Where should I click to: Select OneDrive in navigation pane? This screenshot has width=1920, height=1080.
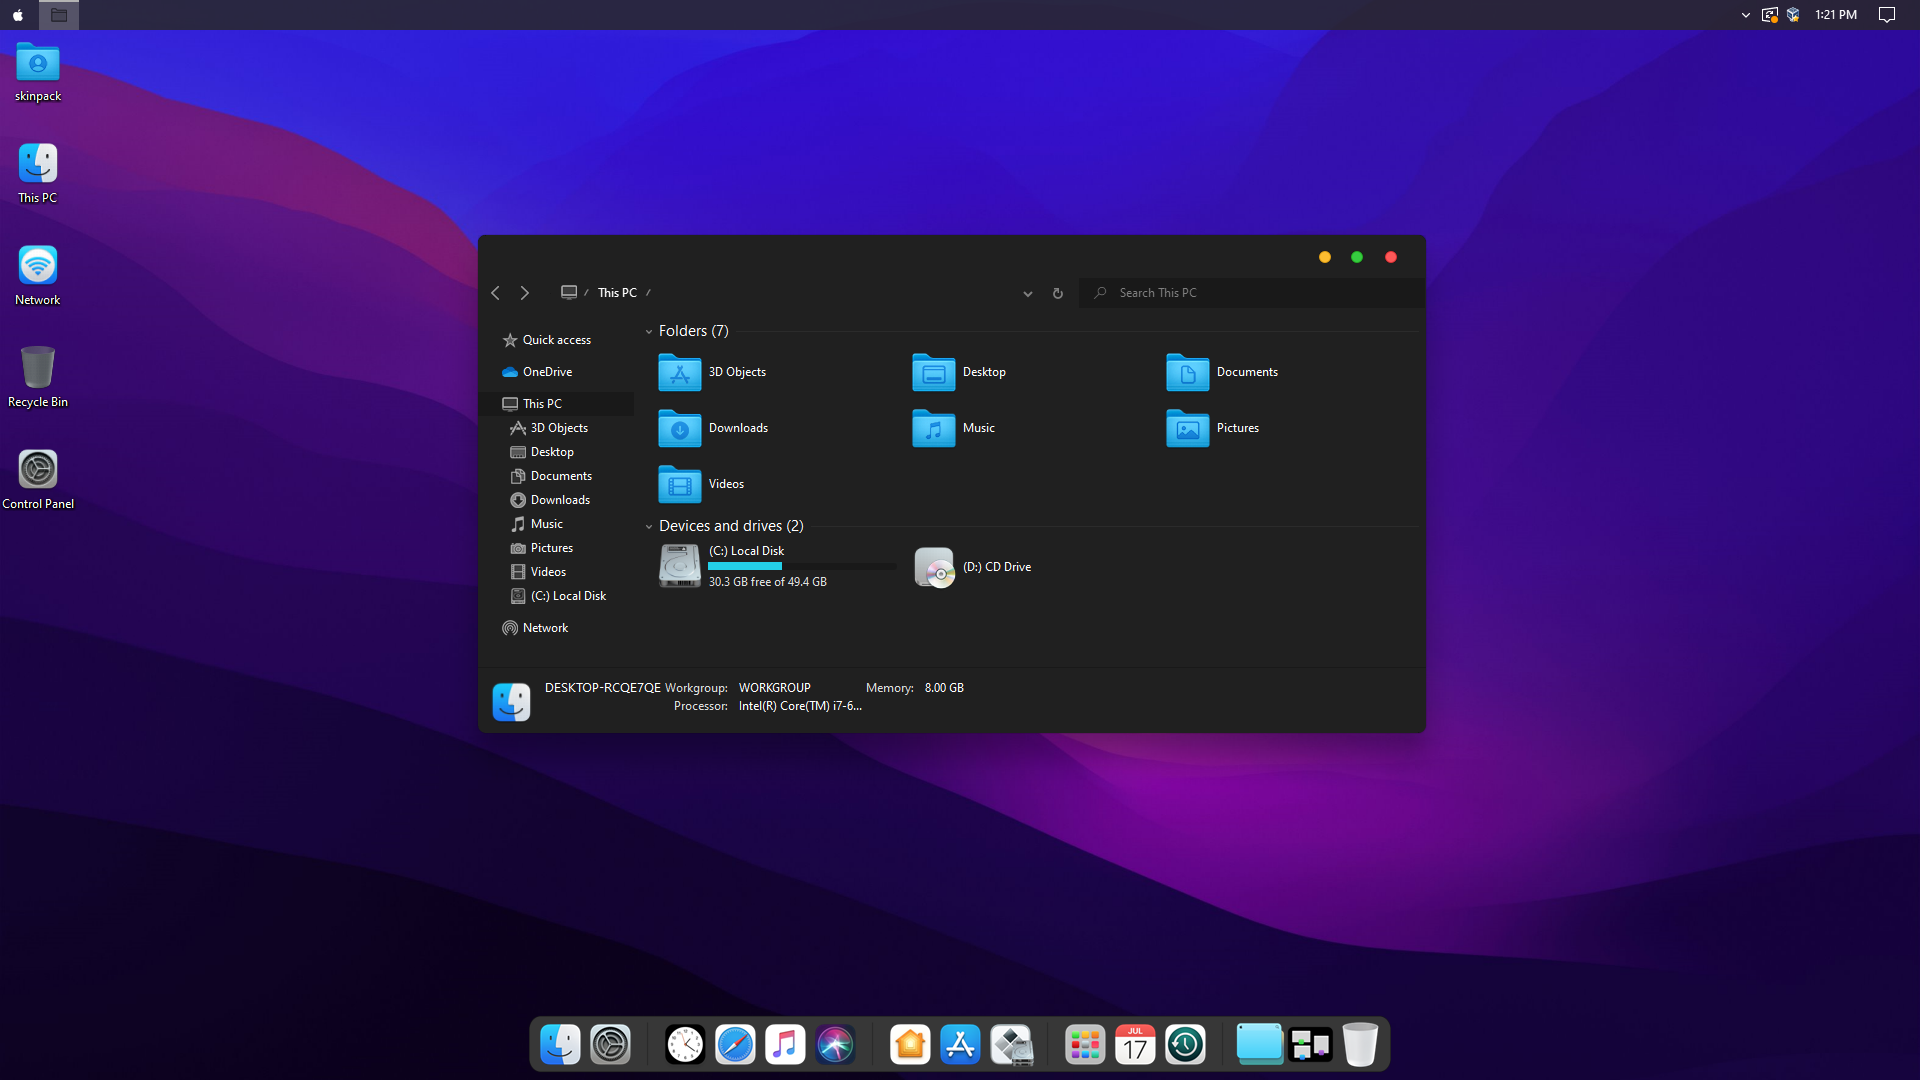pyautogui.click(x=547, y=372)
